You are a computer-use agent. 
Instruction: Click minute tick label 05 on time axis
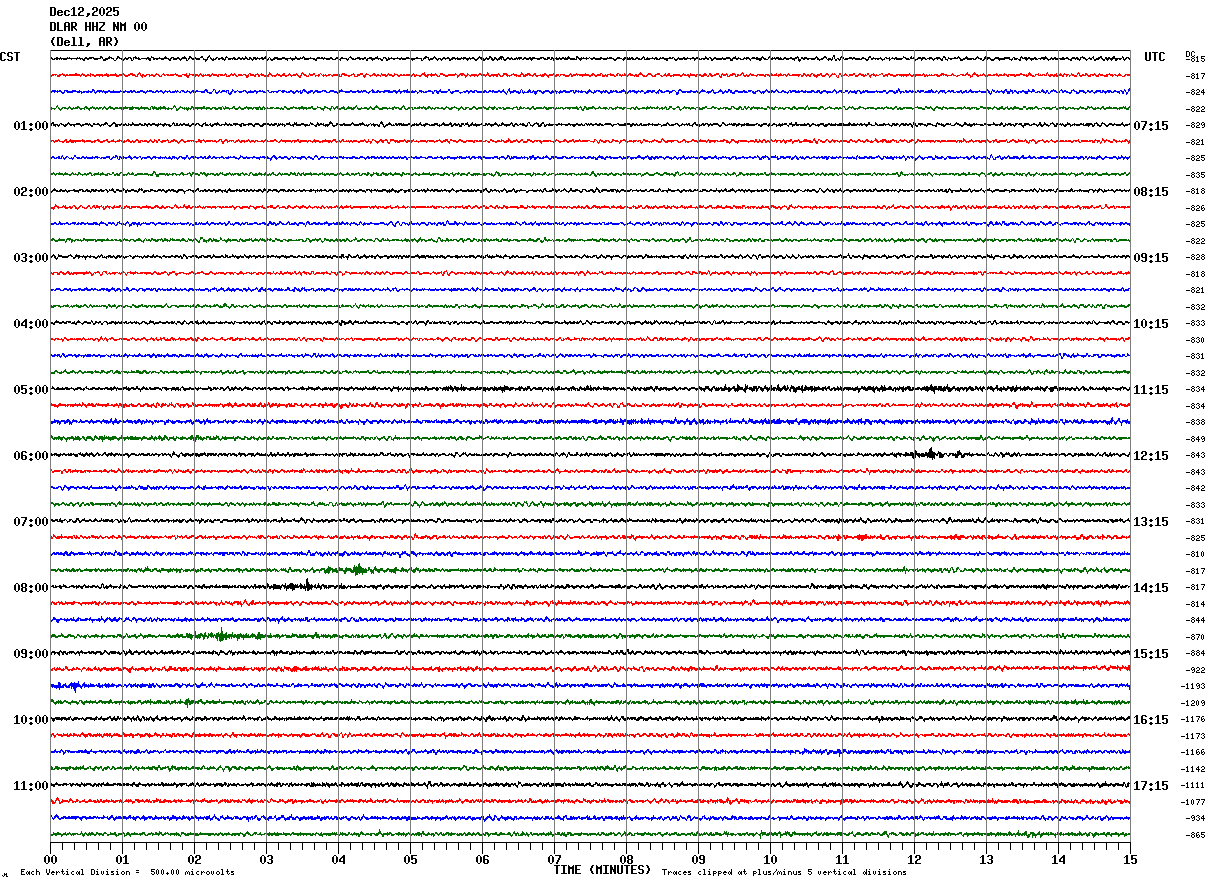click(410, 859)
